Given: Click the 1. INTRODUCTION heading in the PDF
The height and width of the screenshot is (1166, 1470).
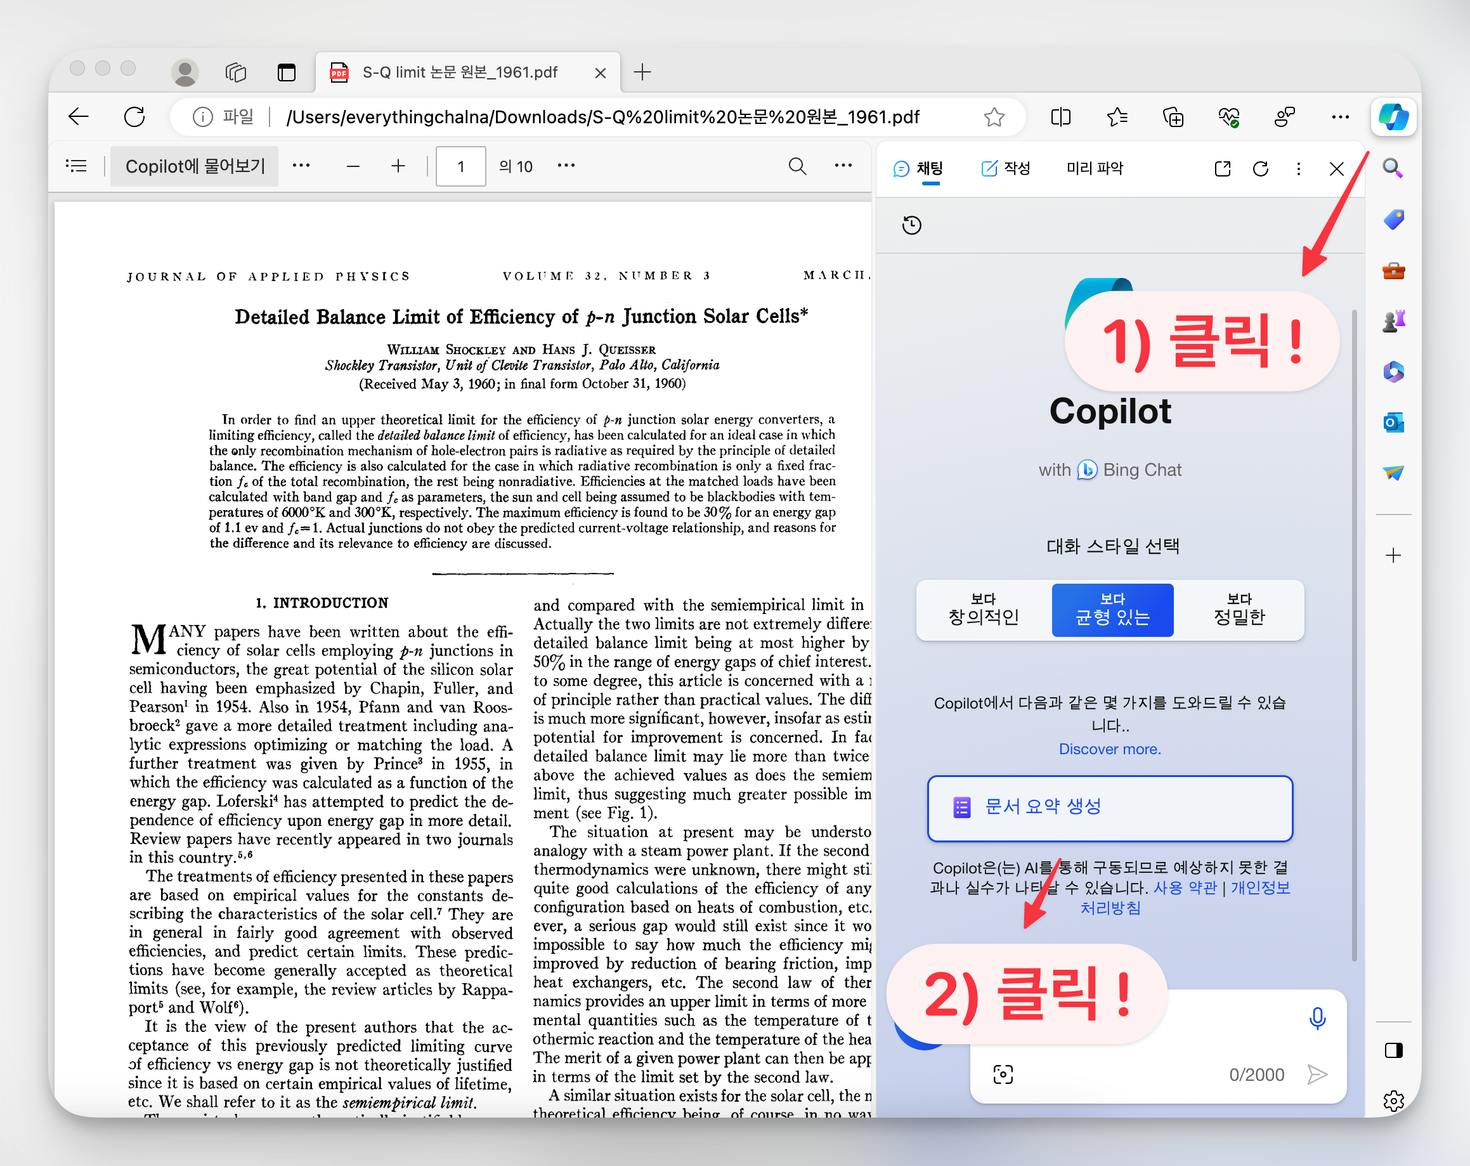Looking at the screenshot, I should [321, 603].
